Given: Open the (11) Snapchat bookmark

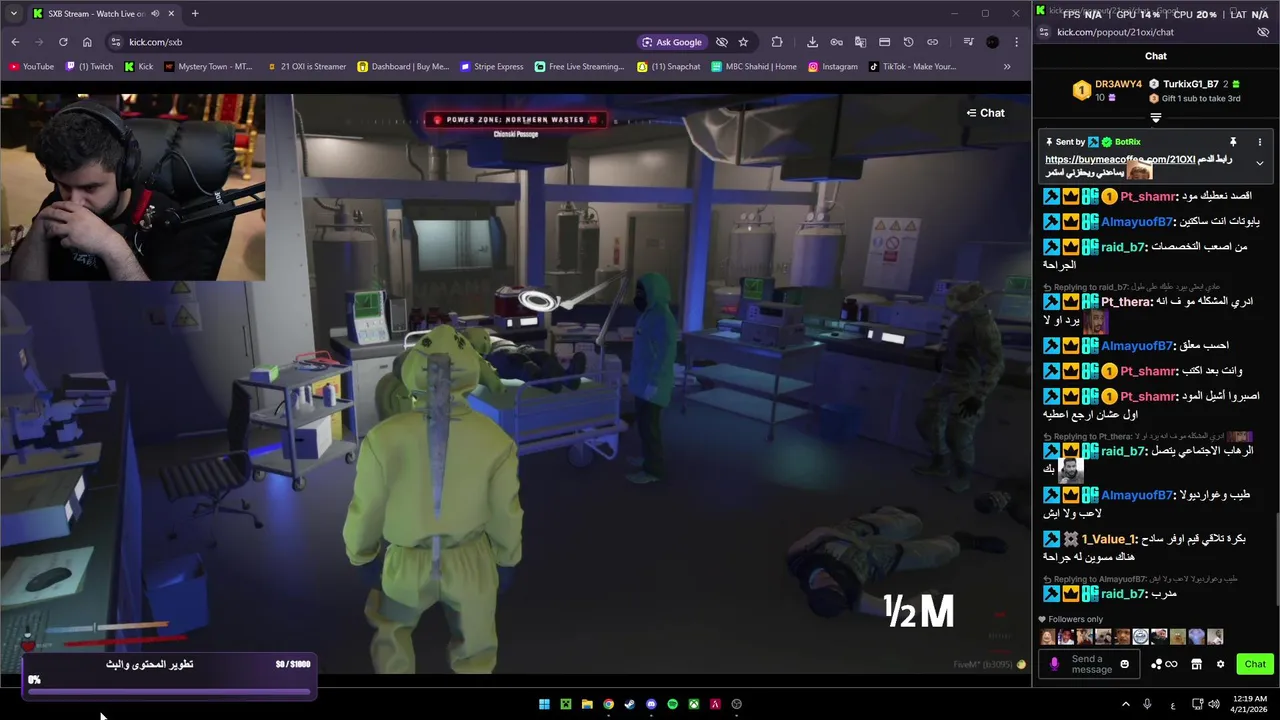Looking at the screenshot, I should [669, 67].
